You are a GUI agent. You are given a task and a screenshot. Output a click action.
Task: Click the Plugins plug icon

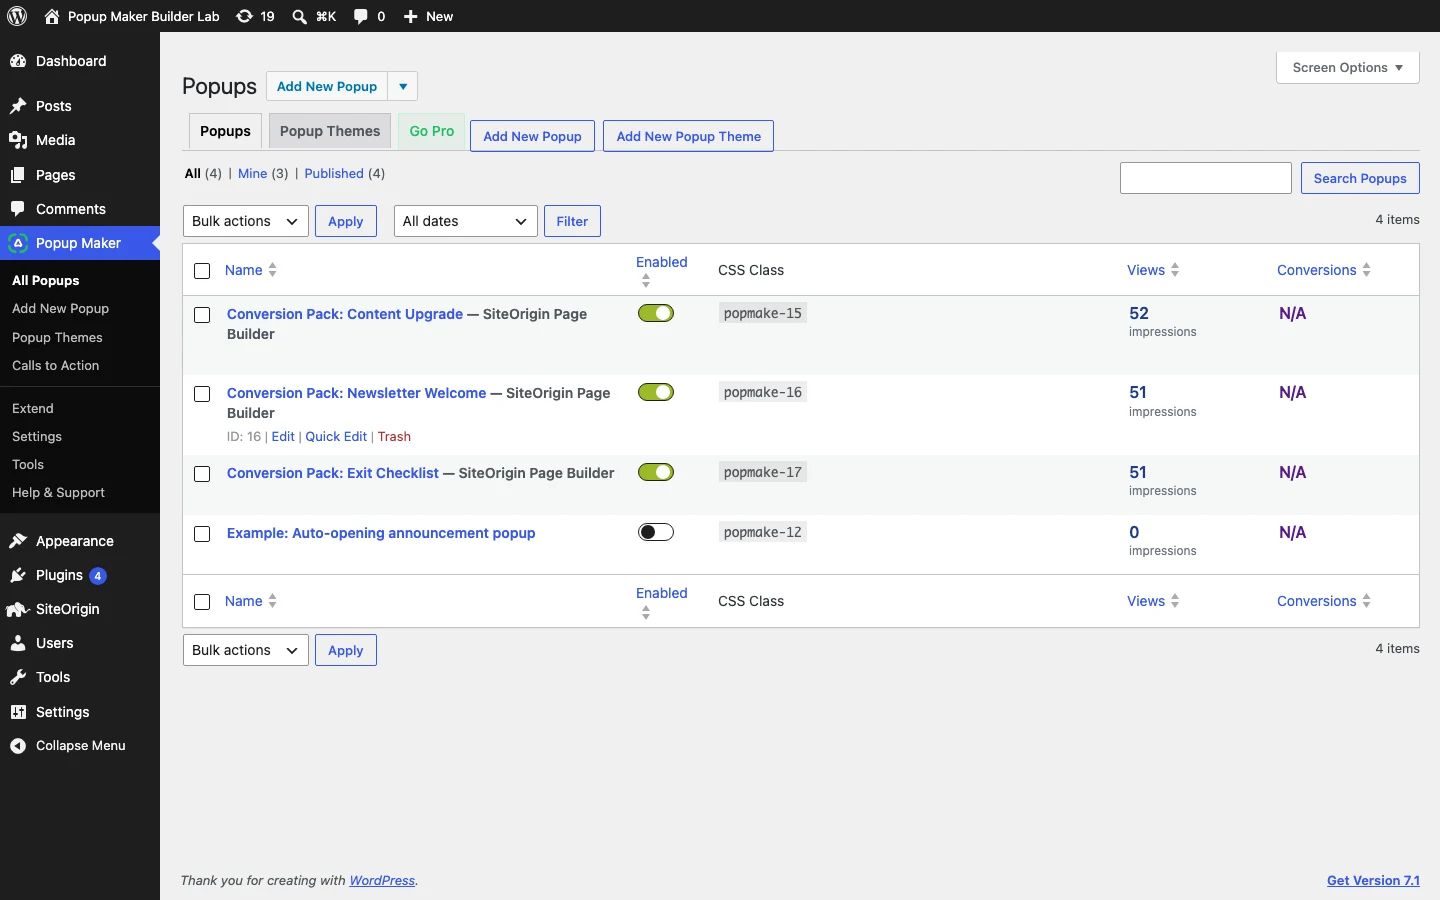coord(18,575)
